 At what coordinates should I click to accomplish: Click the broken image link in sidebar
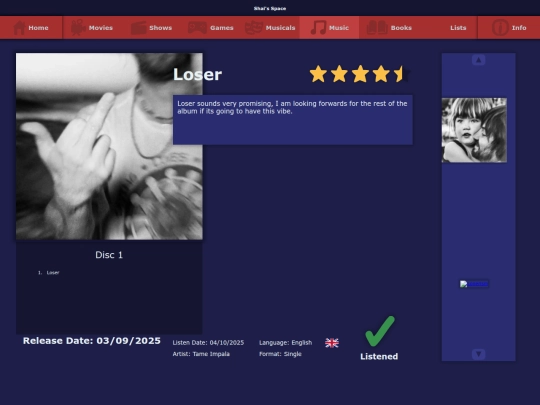tap(474, 284)
